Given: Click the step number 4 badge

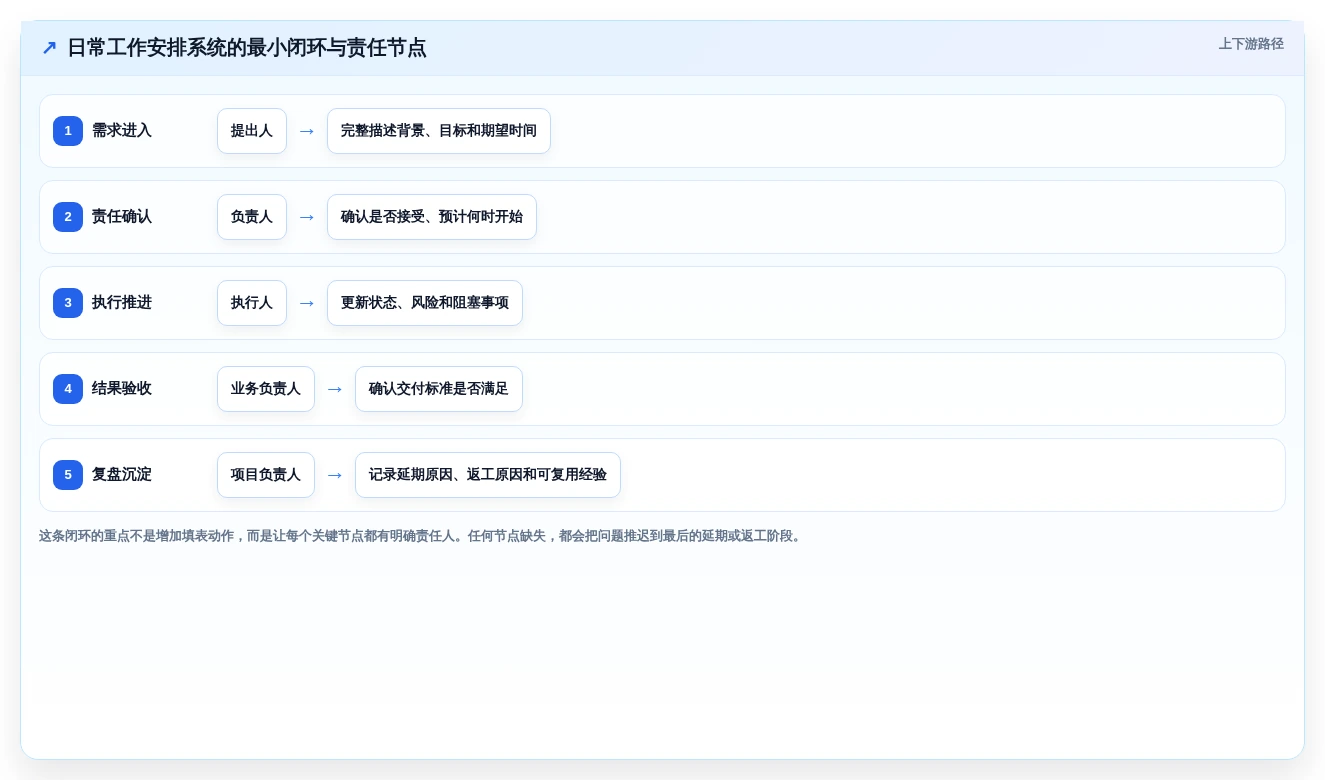Looking at the screenshot, I should click(x=68, y=389).
